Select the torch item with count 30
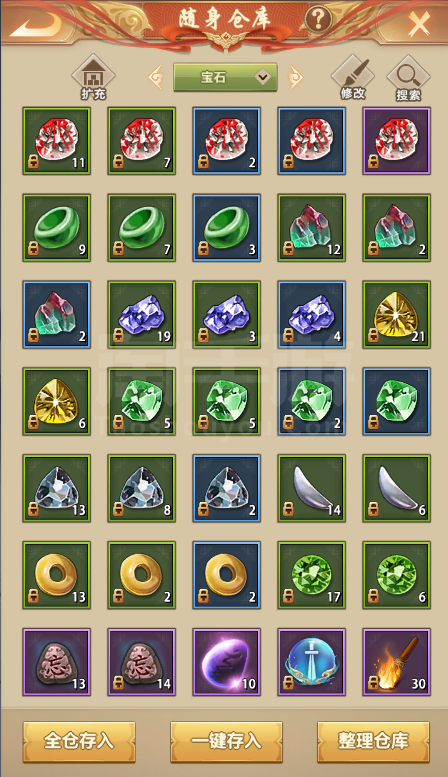 (x=396, y=662)
